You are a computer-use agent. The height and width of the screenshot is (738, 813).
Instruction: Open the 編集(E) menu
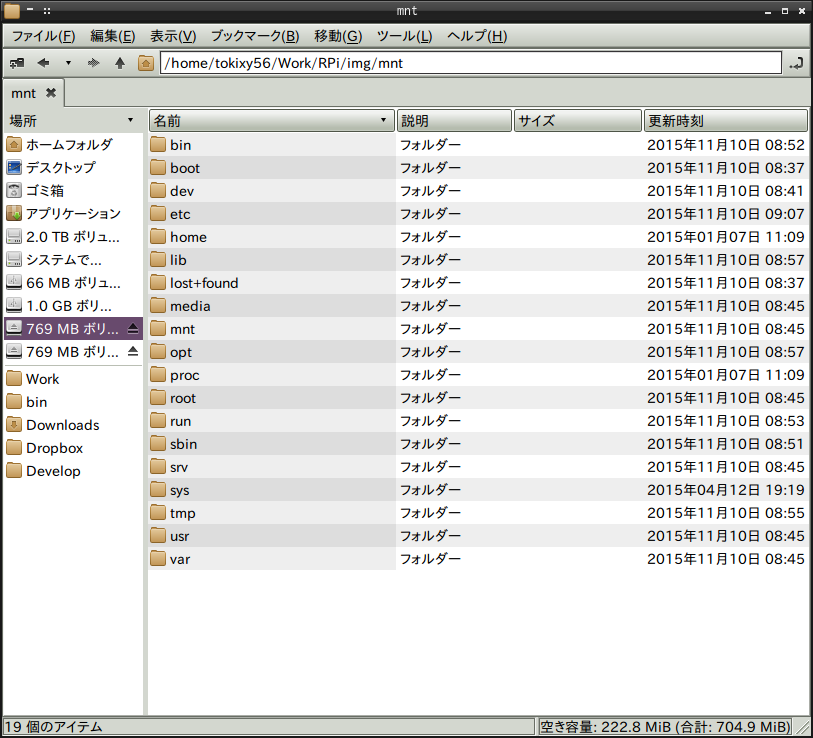pyautogui.click(x=113, y=36)
